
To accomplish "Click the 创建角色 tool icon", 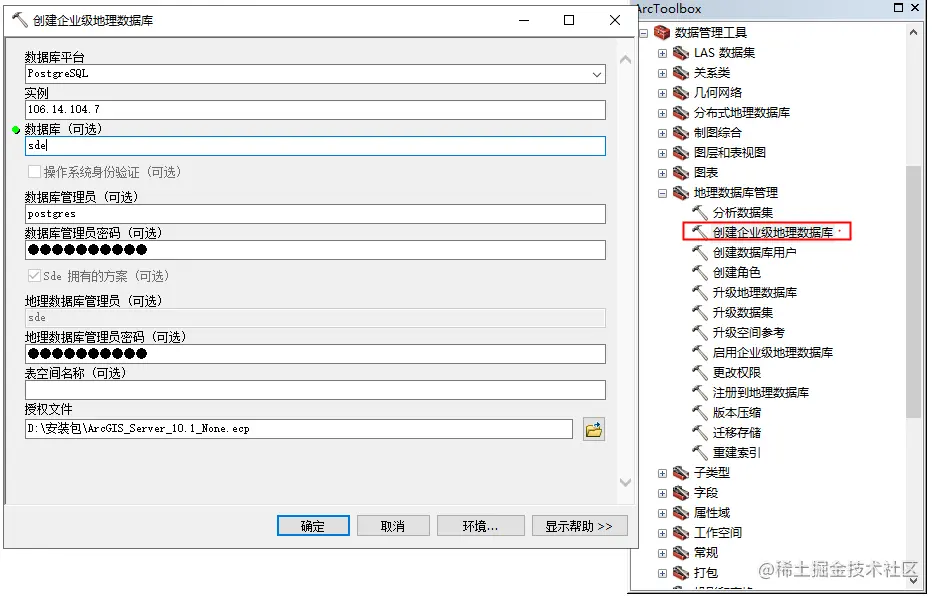I will 700,272.
